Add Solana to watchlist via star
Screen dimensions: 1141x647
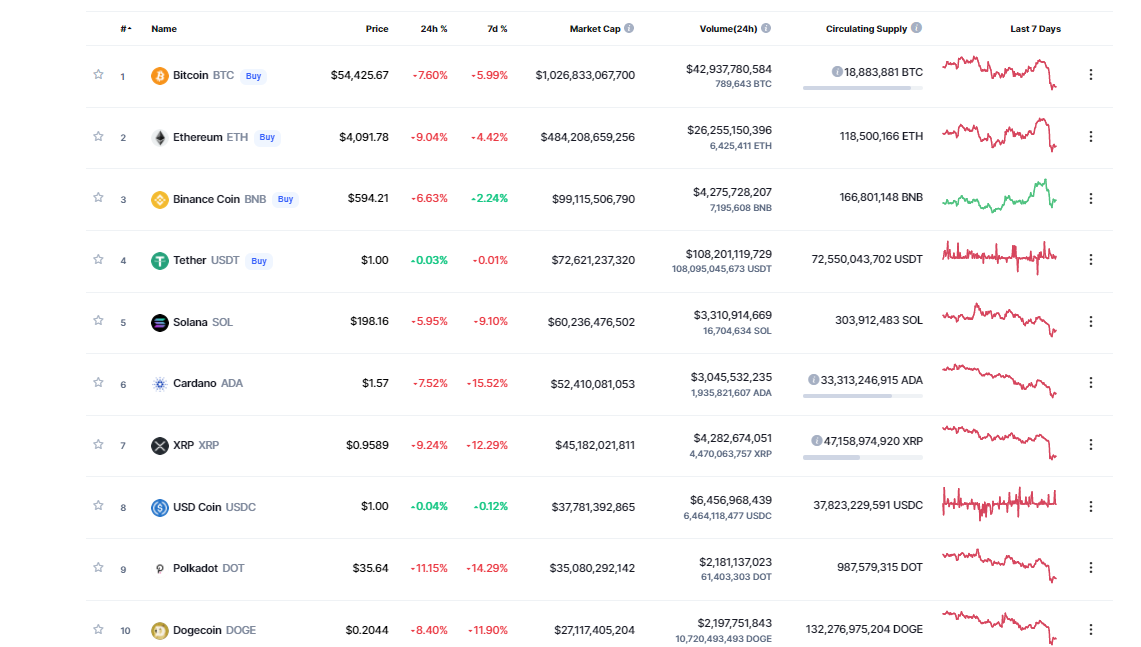pos(98,320)
